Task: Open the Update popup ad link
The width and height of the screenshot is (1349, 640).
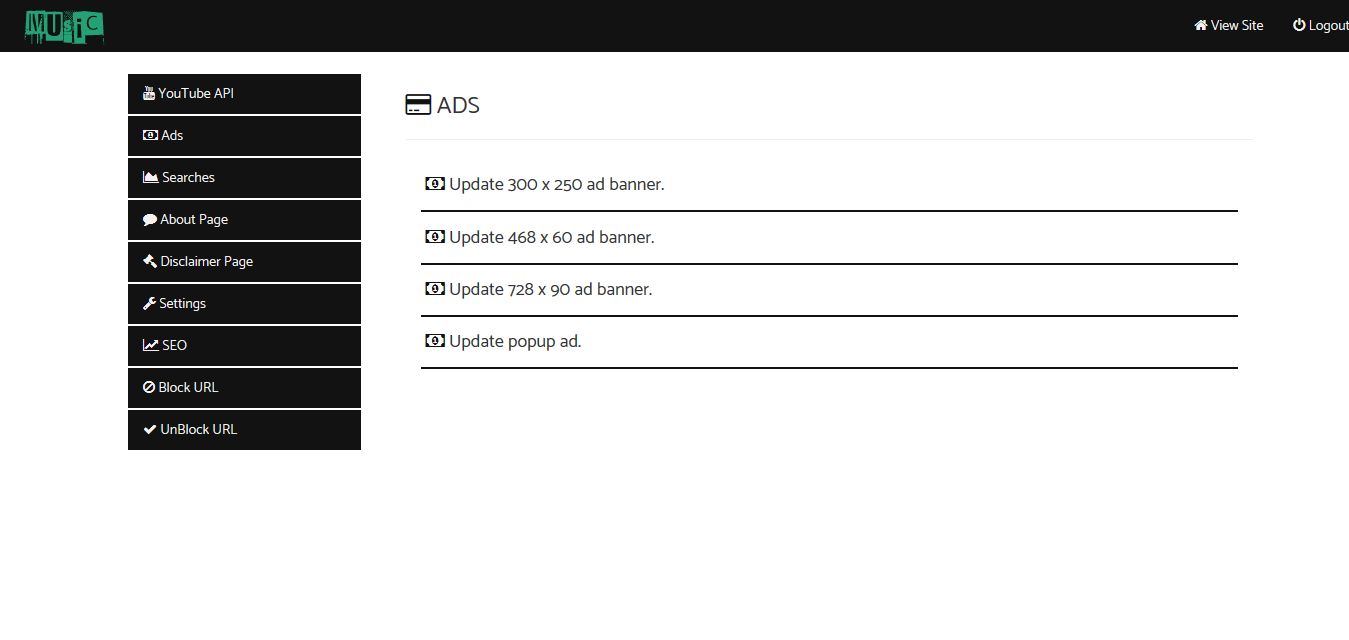Action: [515, 341]
